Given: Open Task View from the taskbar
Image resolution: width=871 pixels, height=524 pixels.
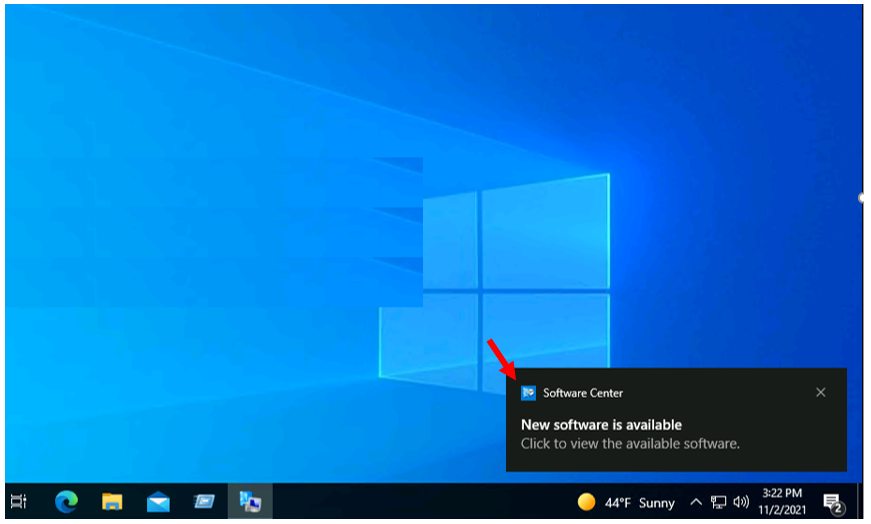Looking at the screenshot, I should pos(18,501).
